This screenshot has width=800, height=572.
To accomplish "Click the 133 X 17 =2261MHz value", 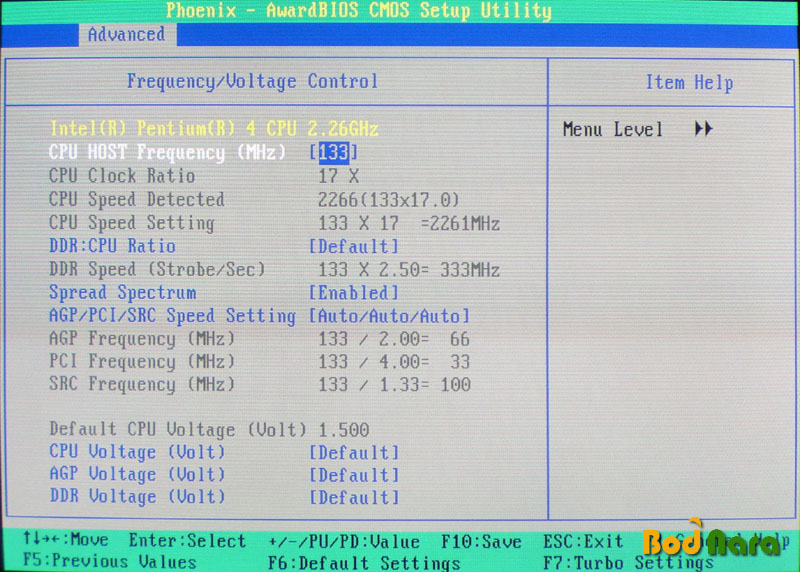I will click(409, 223).
